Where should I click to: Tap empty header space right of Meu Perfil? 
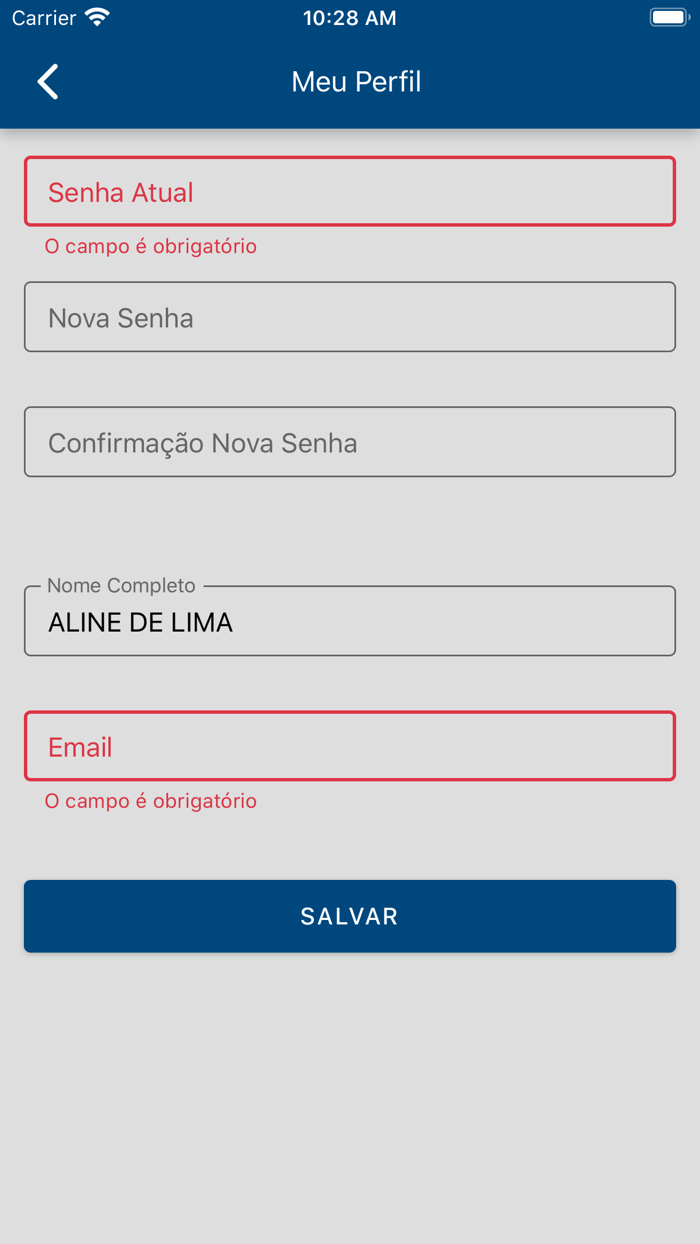point(560,82)
